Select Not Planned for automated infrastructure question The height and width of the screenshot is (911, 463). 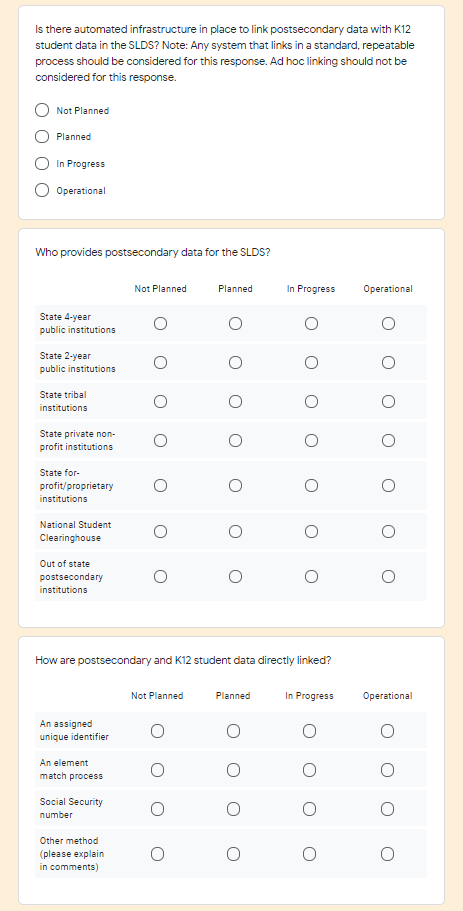42,110
